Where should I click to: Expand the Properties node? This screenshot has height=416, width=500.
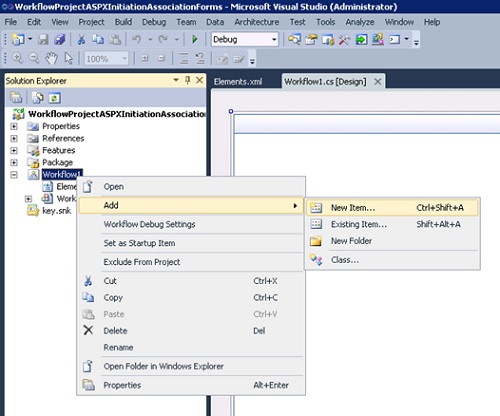coord(14,126)
